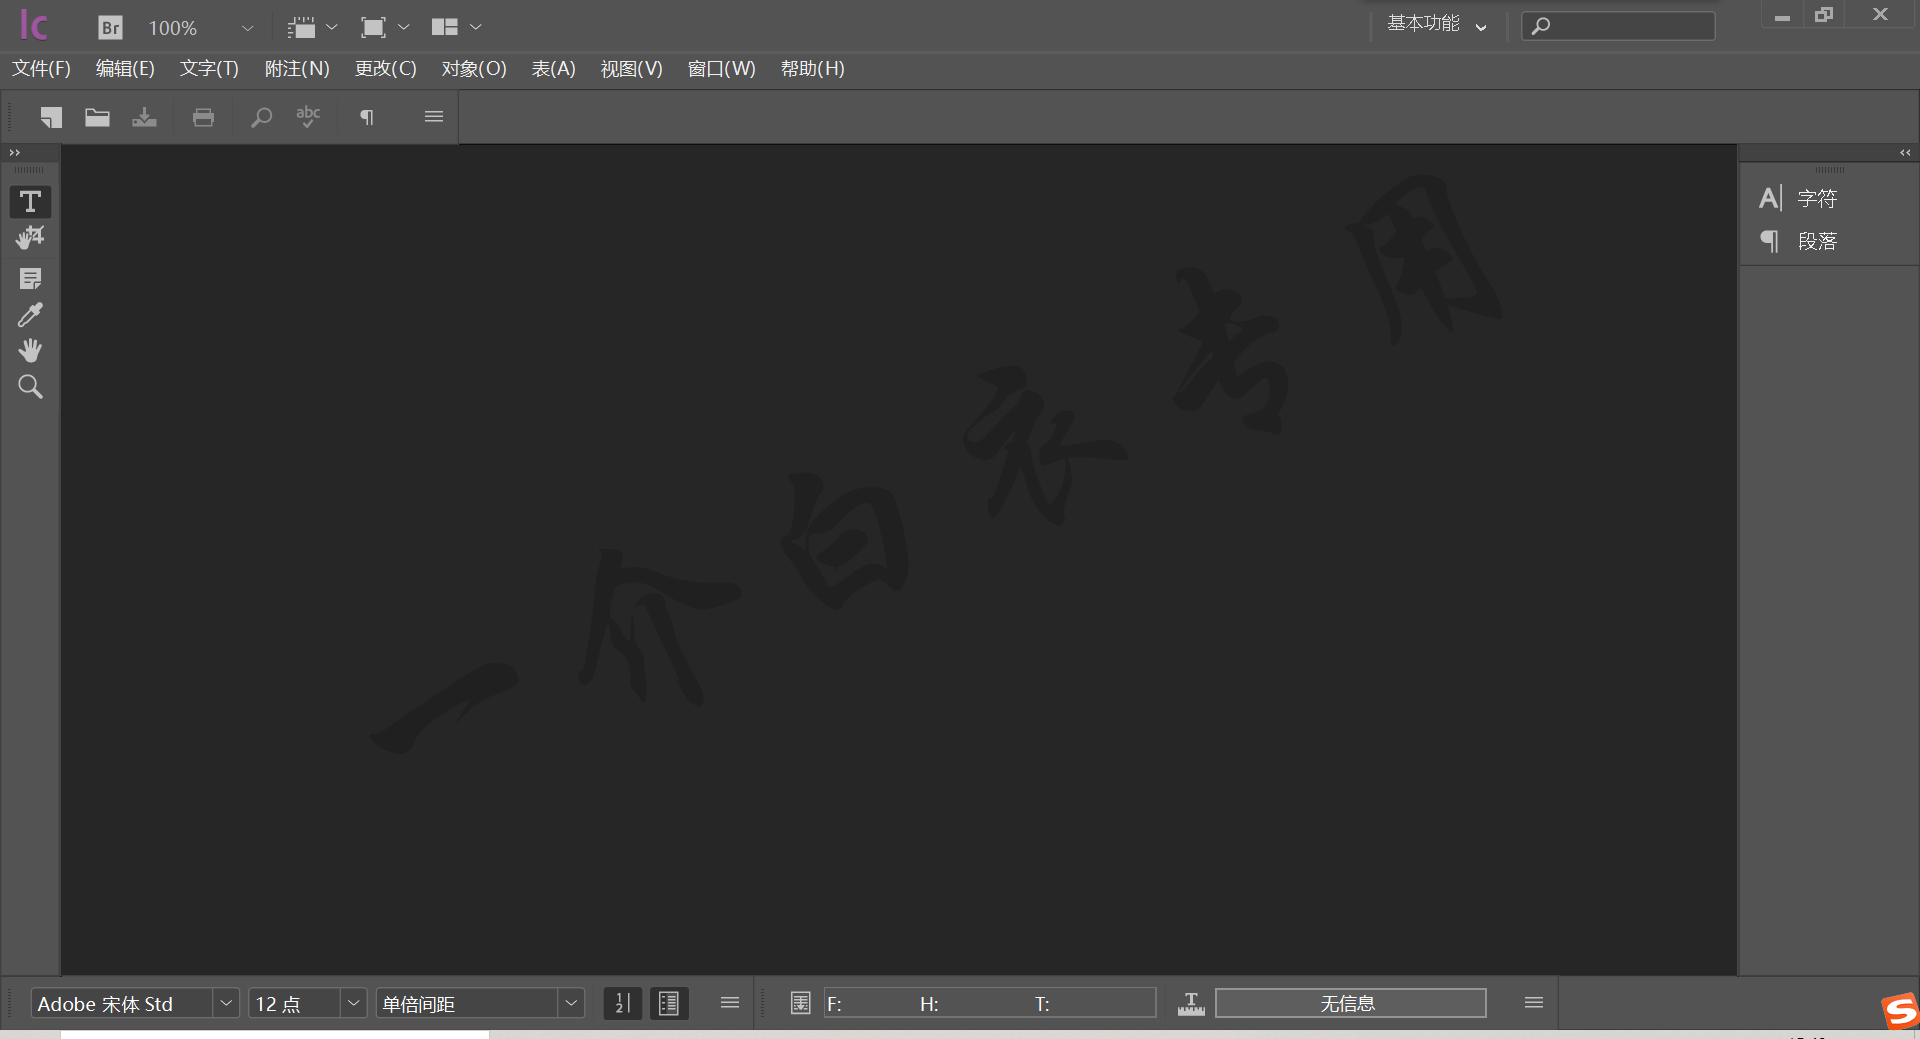1920x1039 pixels.
Task: Open the Adobe 宋体 Std font dropdown
Action: [x=226, y=1003]
